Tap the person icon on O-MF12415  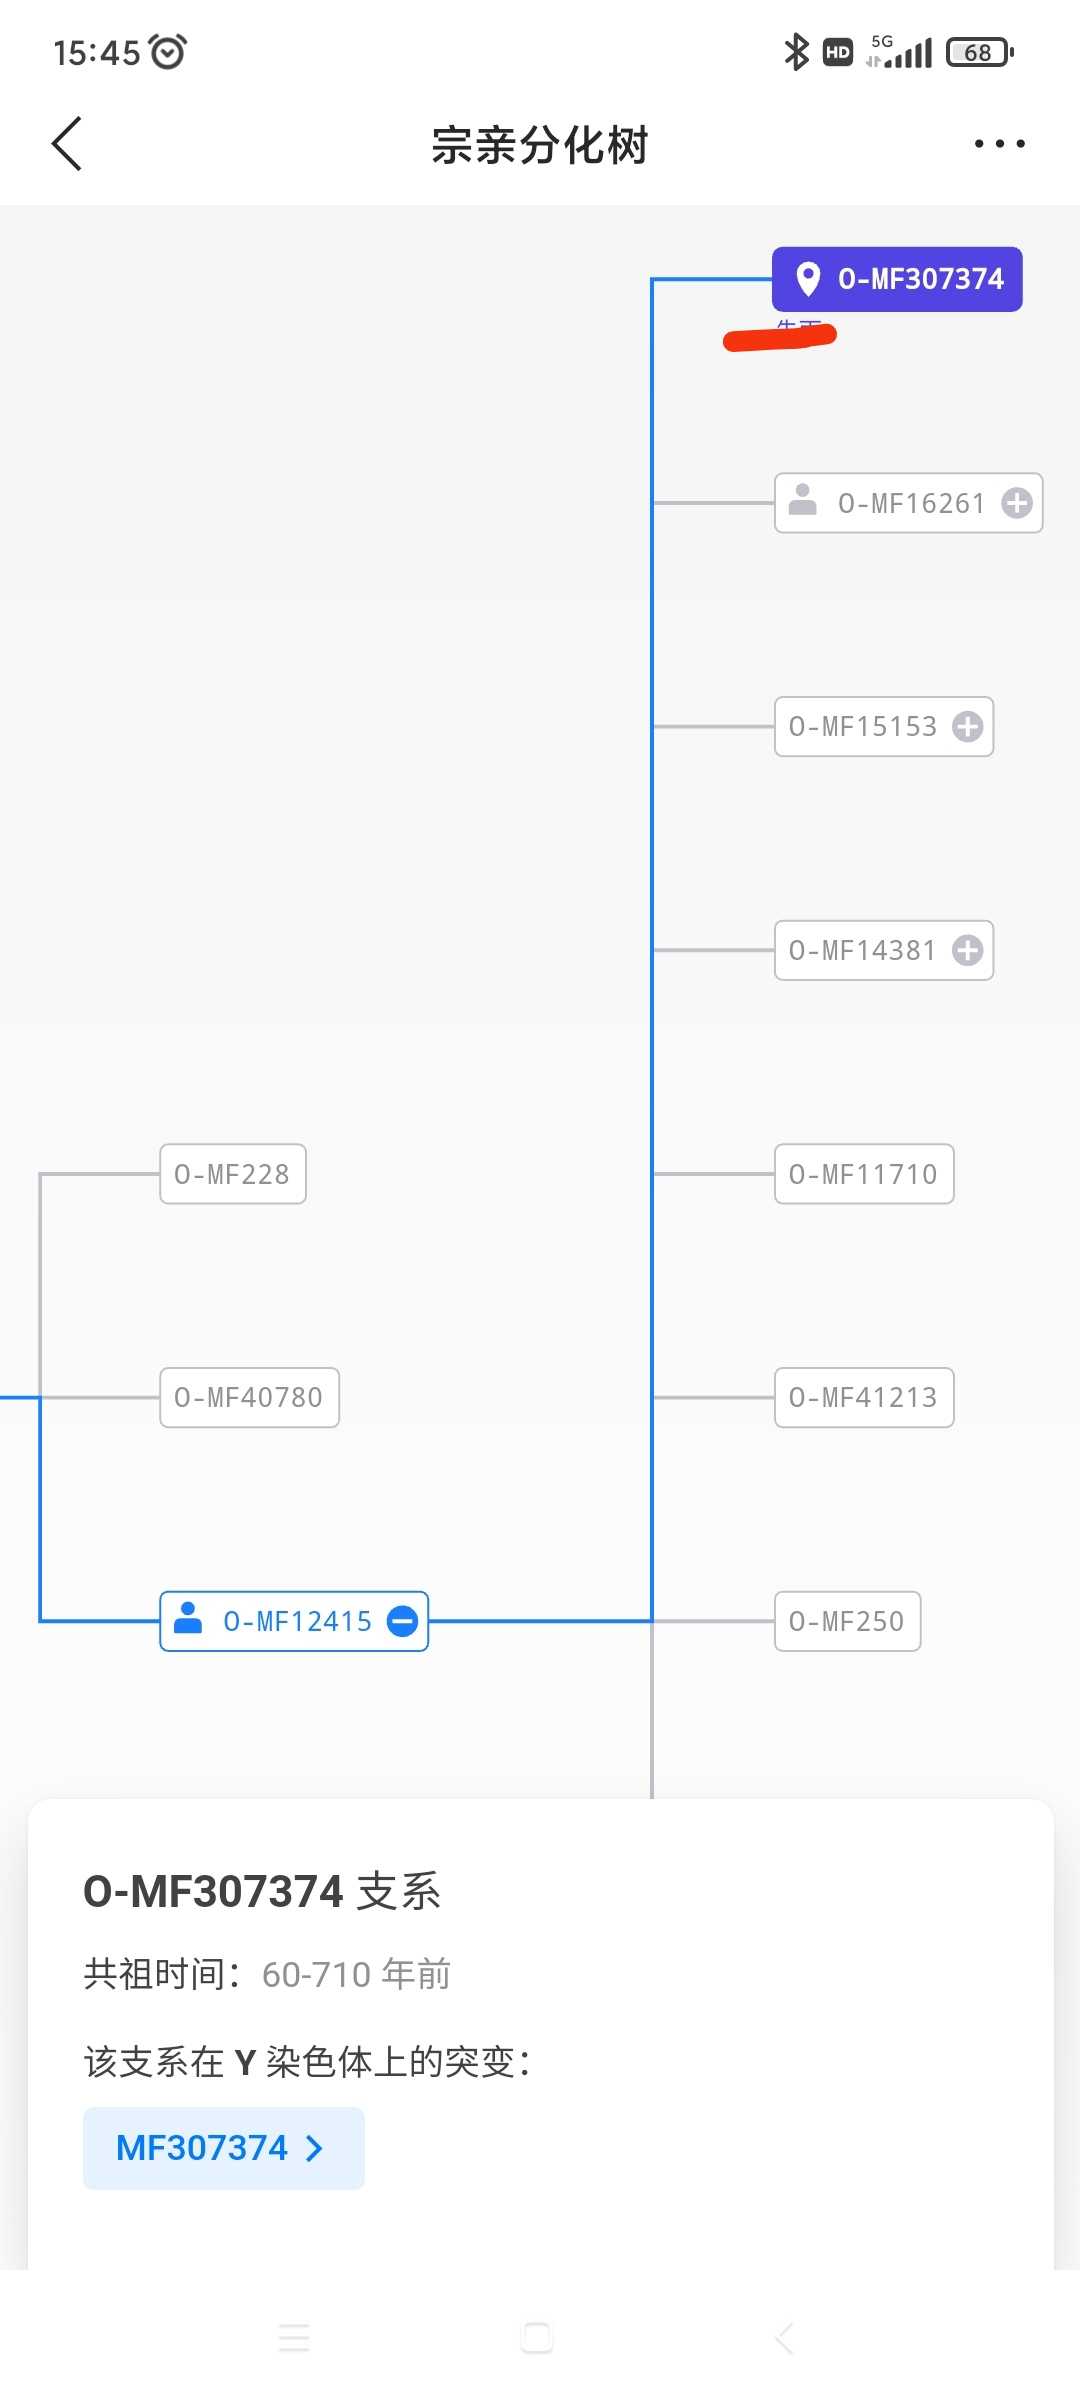pyautogui.click(x=188, y=1618)
